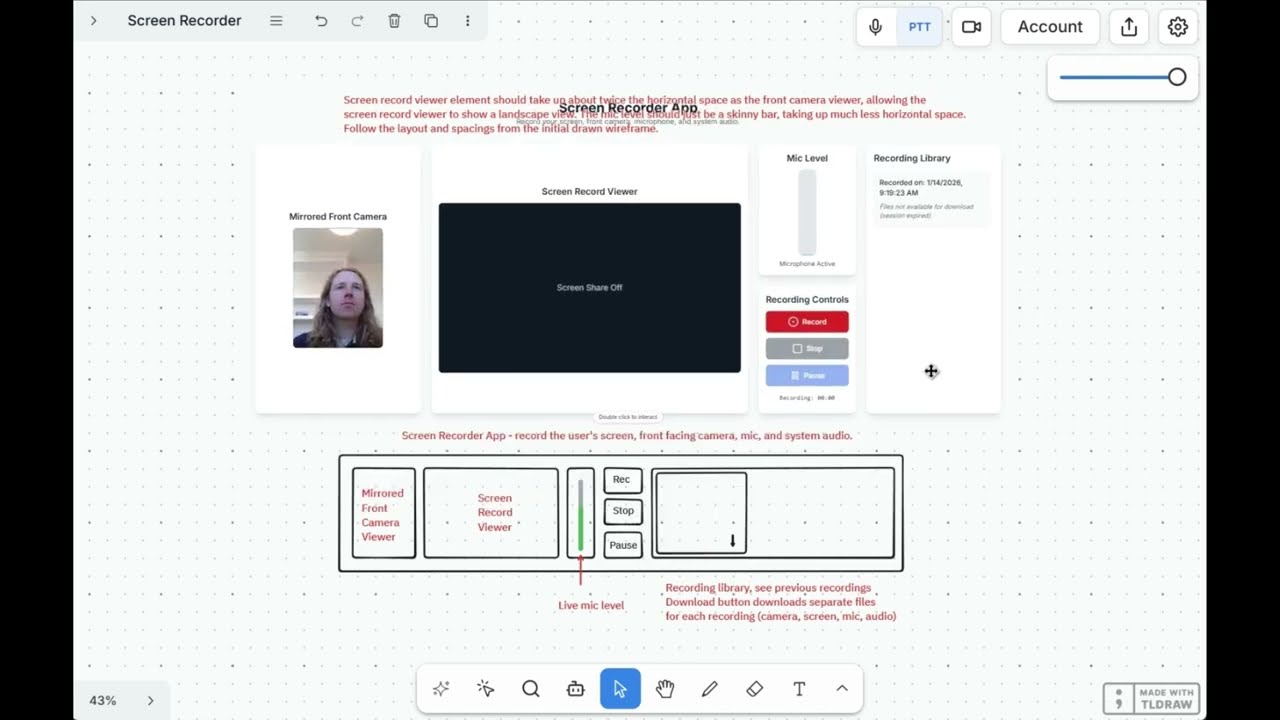Viewport: 1280px width, 720px height.
Task: Undo the last action
Action: click(x=321, y=20)
